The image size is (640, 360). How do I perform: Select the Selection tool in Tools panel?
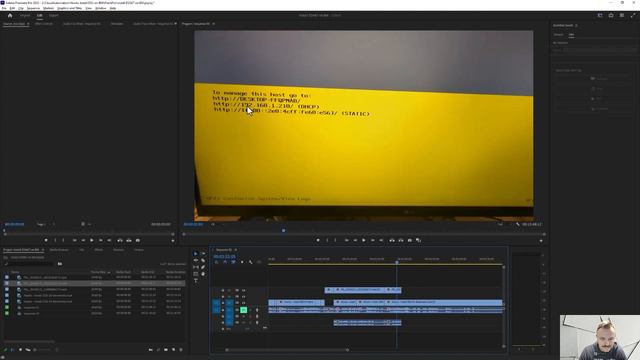pos(196,253)
